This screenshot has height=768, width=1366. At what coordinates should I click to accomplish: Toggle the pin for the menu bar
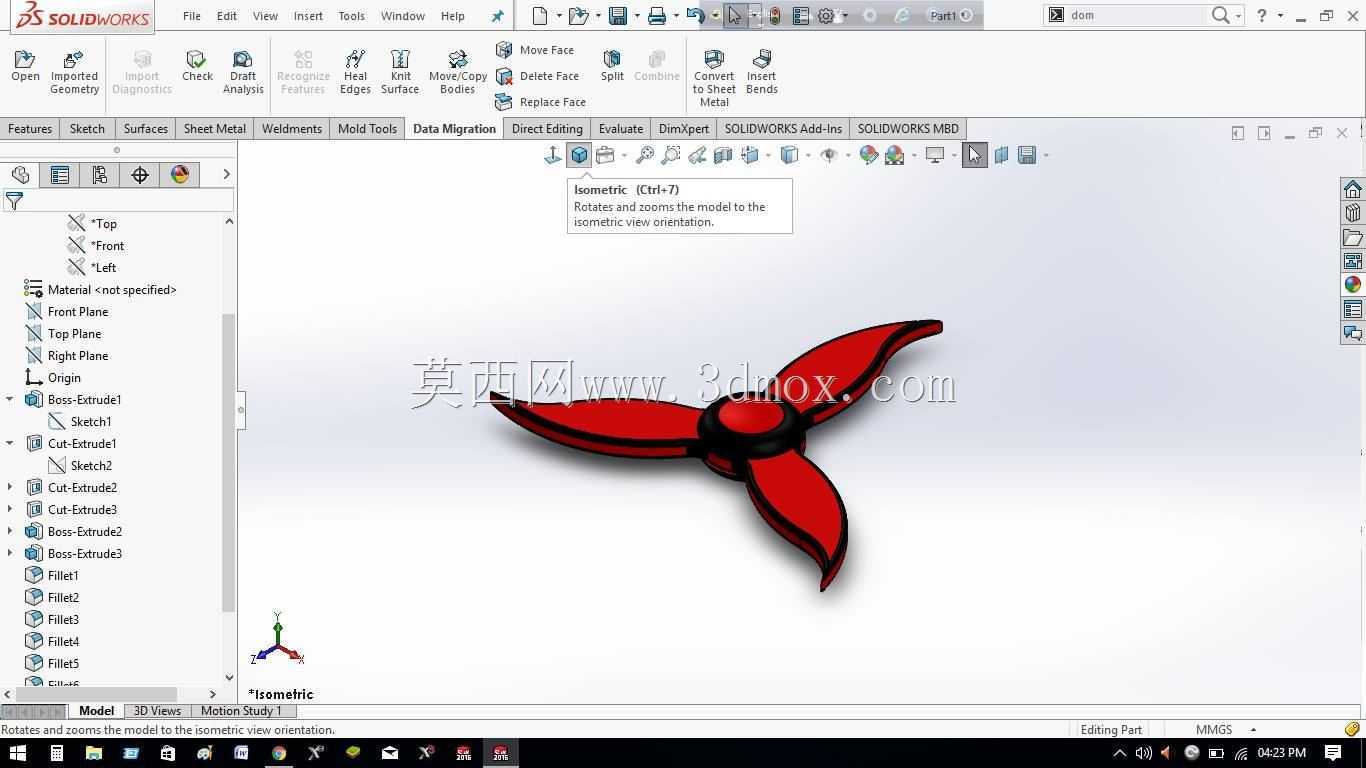click(x=498, y=16)
